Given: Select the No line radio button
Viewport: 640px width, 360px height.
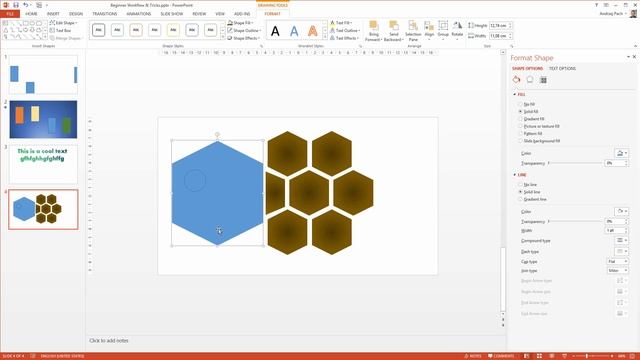Looking at the screenshot, I should pyautogui.click(x=520, y=184).
